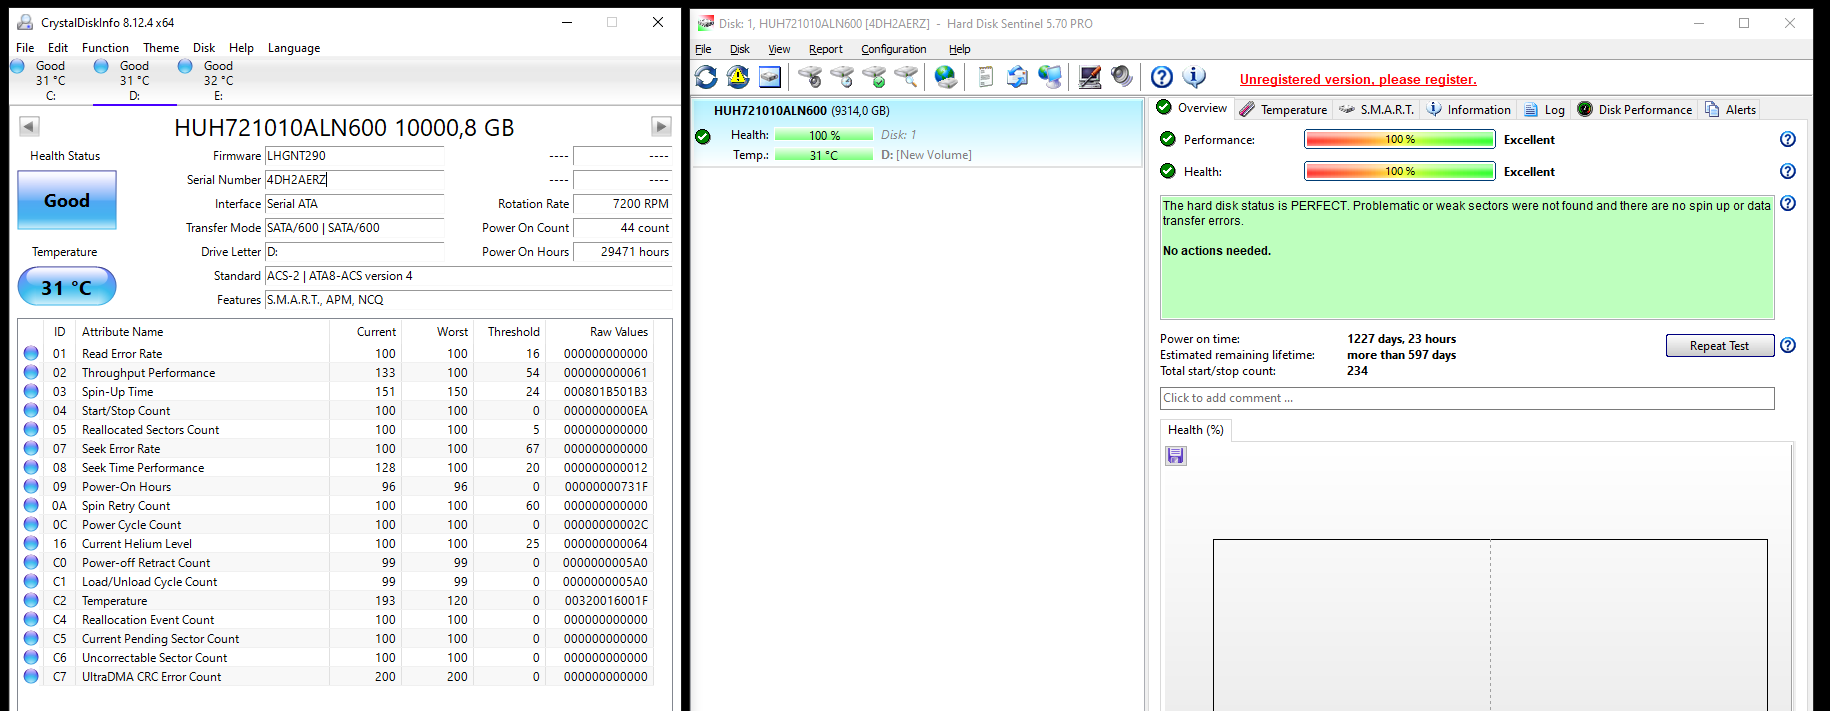
Task: Select disk D: in CrystalDiskInfo
Action: 134,80
